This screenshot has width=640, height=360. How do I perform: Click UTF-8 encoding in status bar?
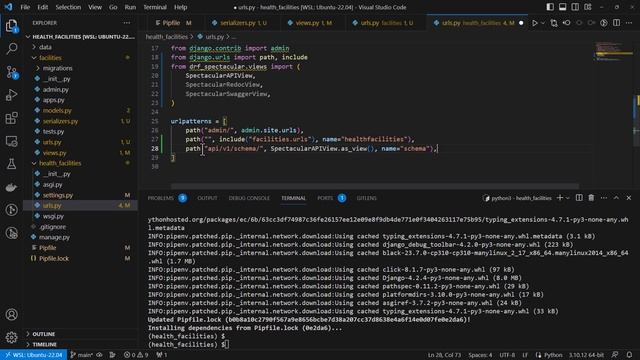[507, 355]
